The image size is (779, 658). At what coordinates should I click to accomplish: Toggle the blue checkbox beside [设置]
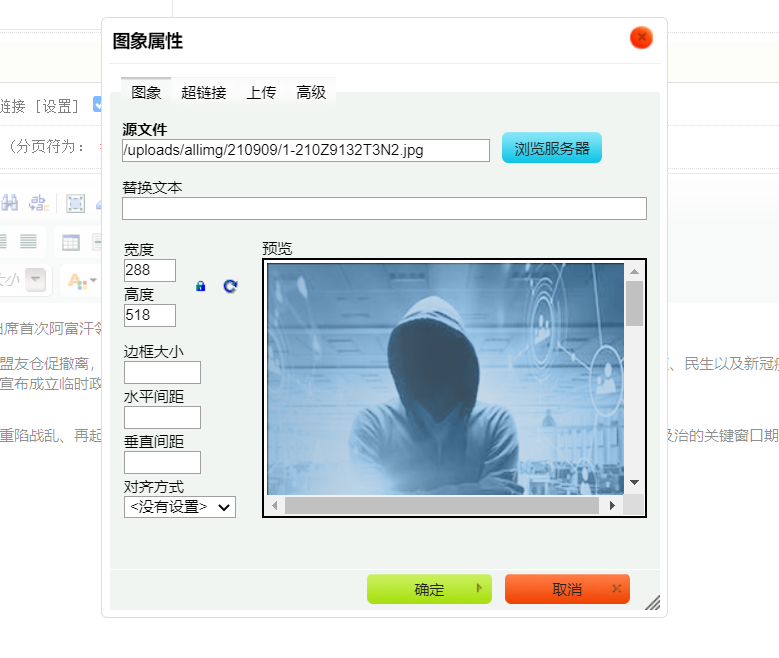coord(97,104)
